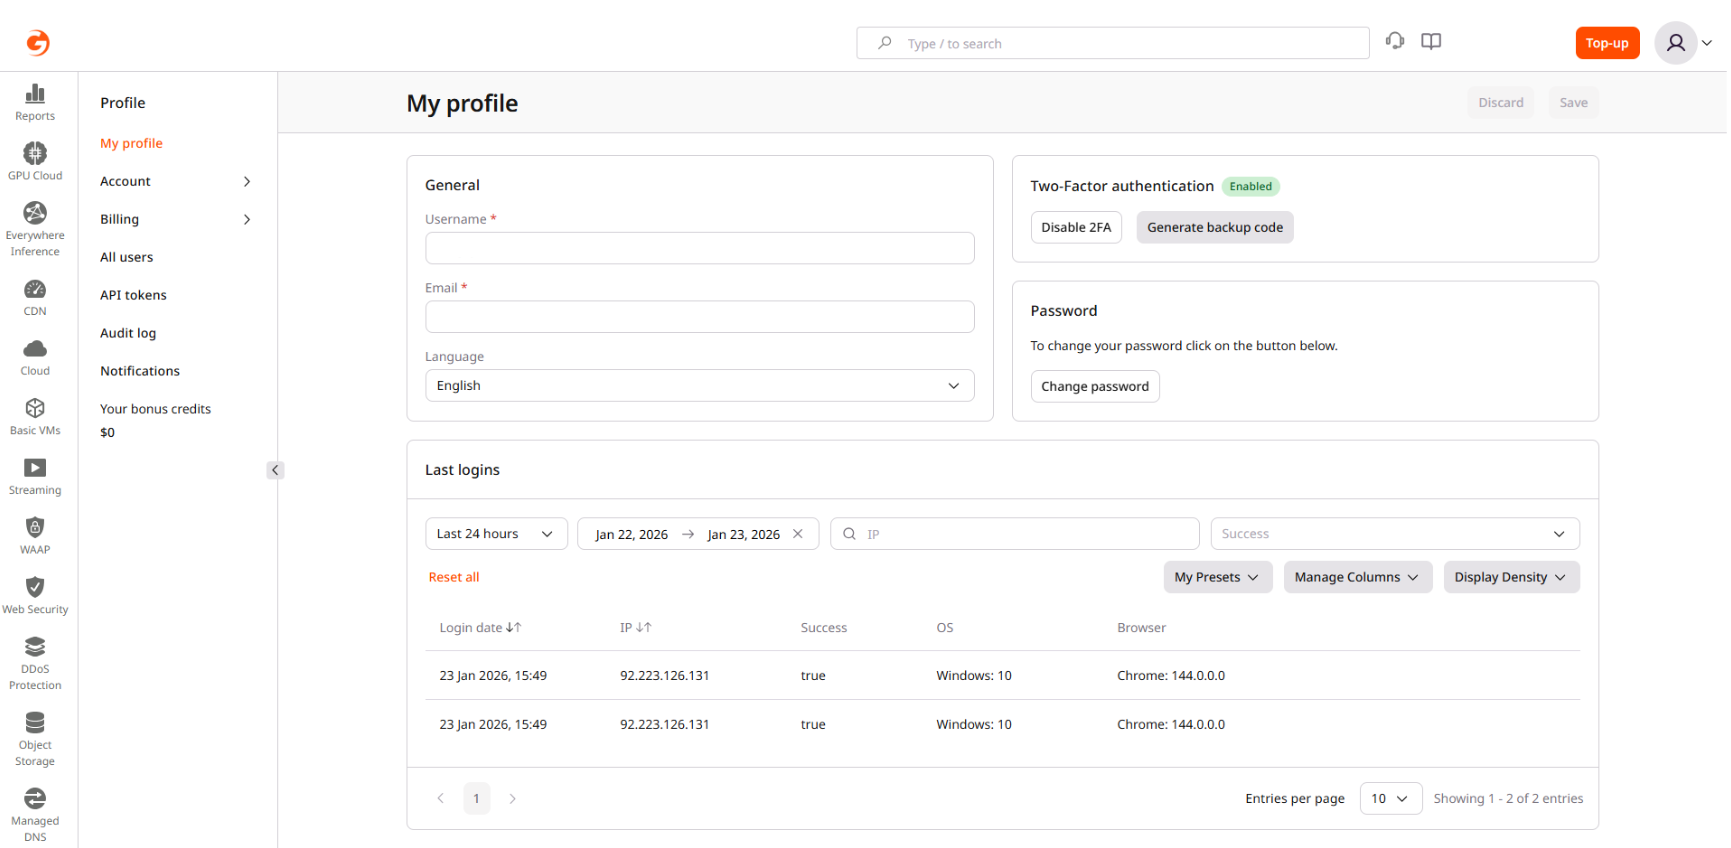1731x848 pixels.
Task: Click Reset all link
Action: 454,577
